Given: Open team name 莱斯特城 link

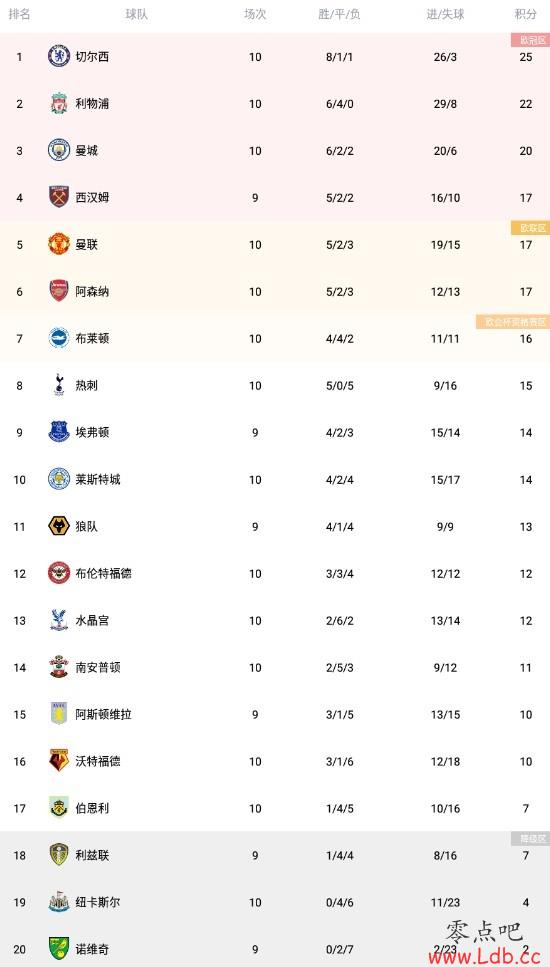Looking at the screenshot, I should click(98, 479).
